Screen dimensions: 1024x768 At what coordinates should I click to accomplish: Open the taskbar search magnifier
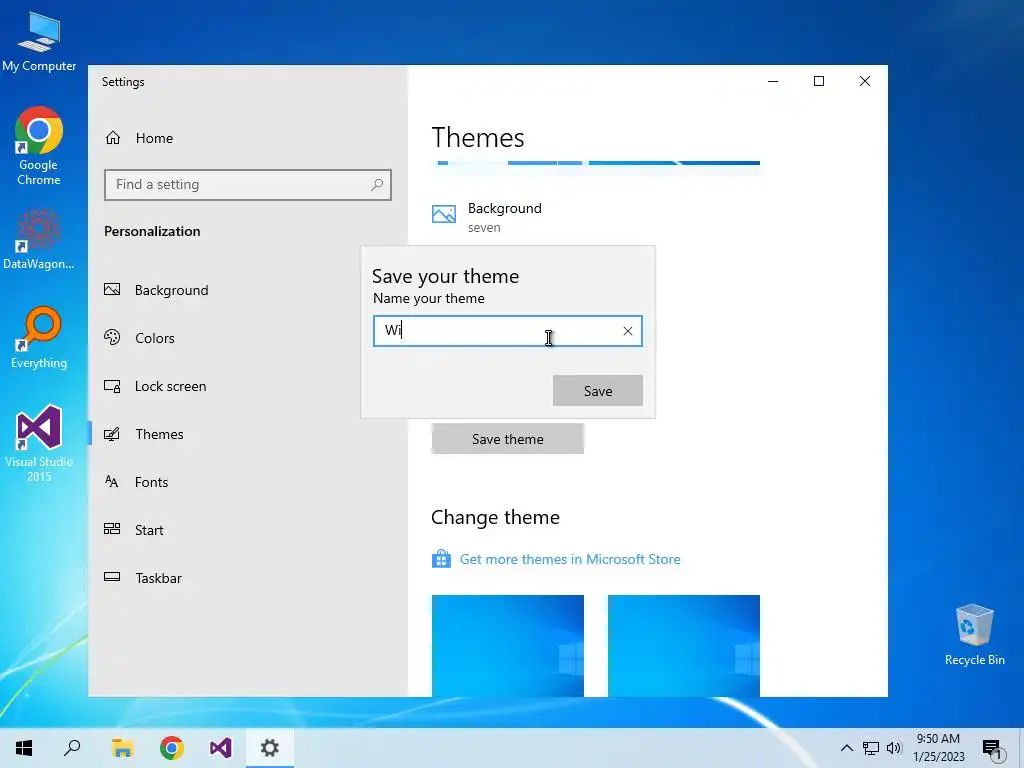[x=72, y=748]
